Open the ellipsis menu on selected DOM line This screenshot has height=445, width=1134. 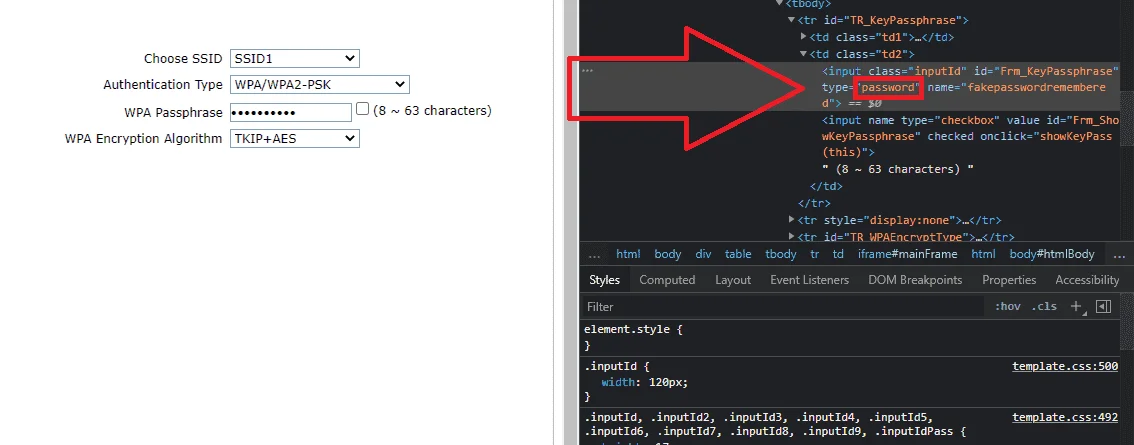coord(587,71)
